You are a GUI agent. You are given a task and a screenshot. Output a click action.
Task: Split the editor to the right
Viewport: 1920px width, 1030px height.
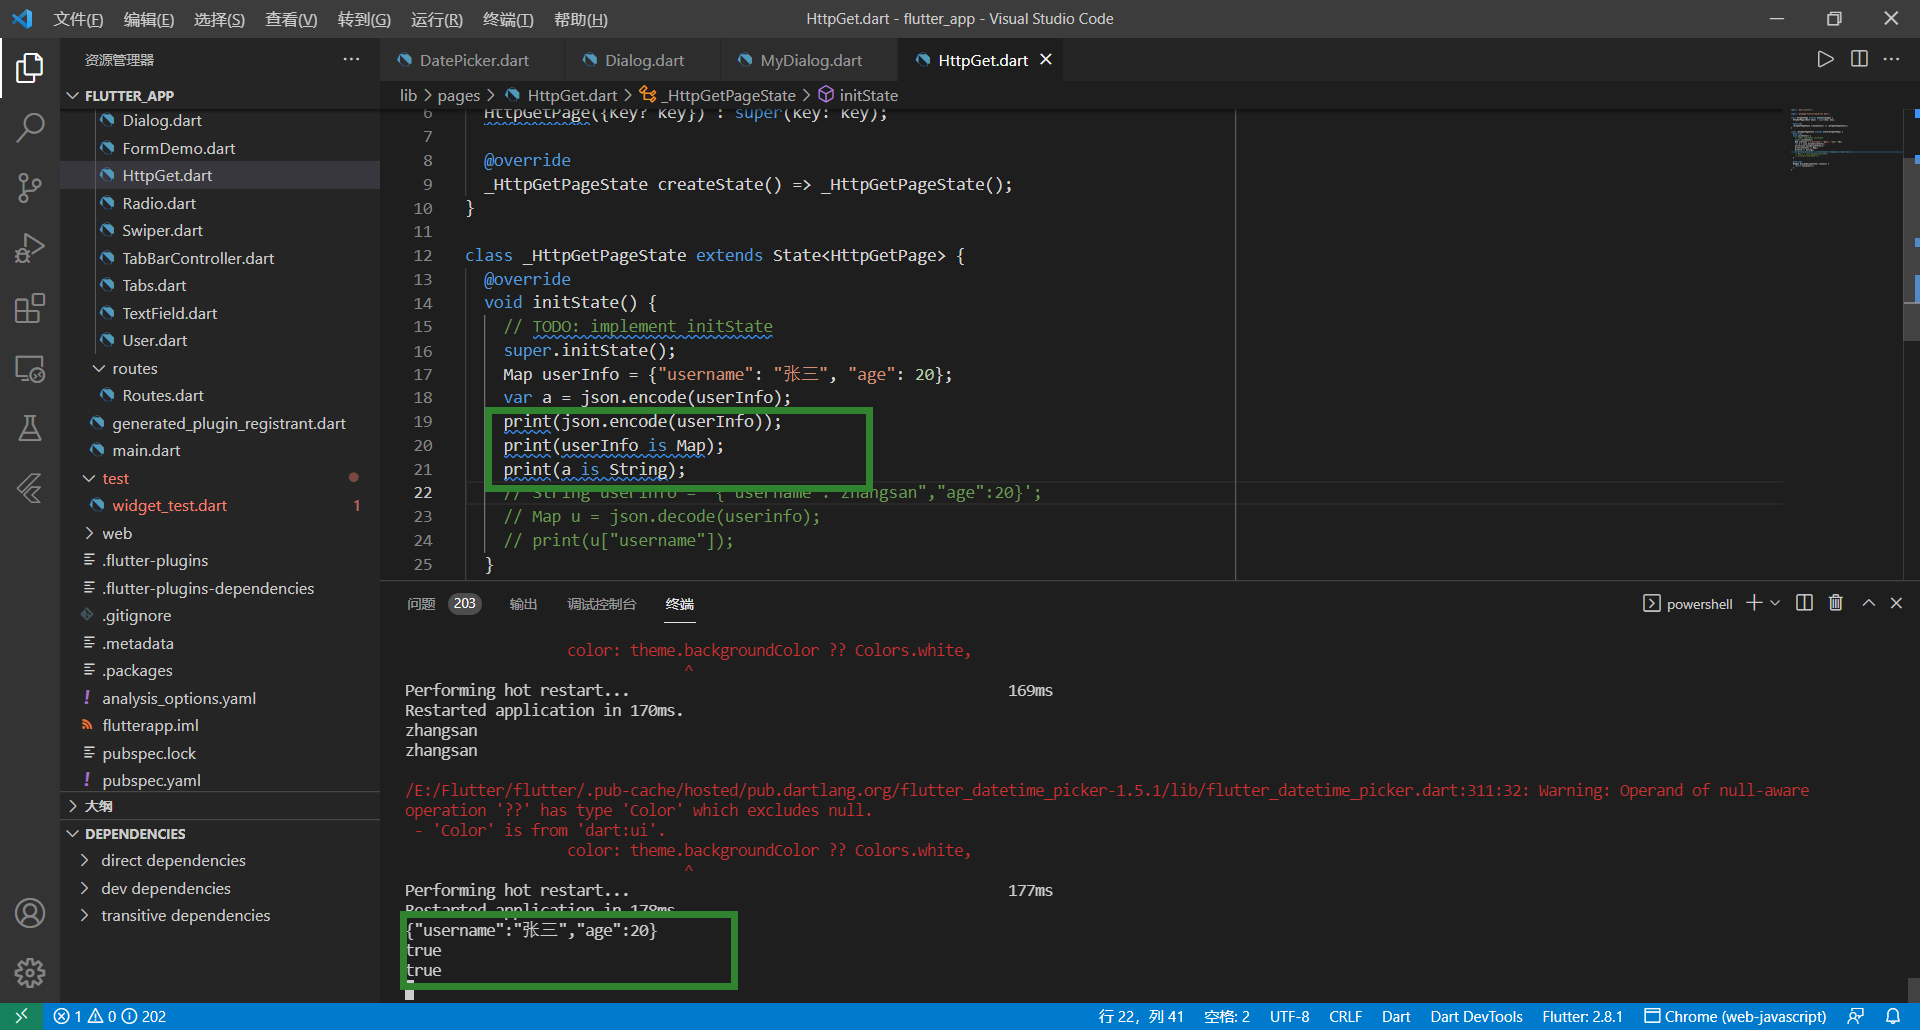1859,60
